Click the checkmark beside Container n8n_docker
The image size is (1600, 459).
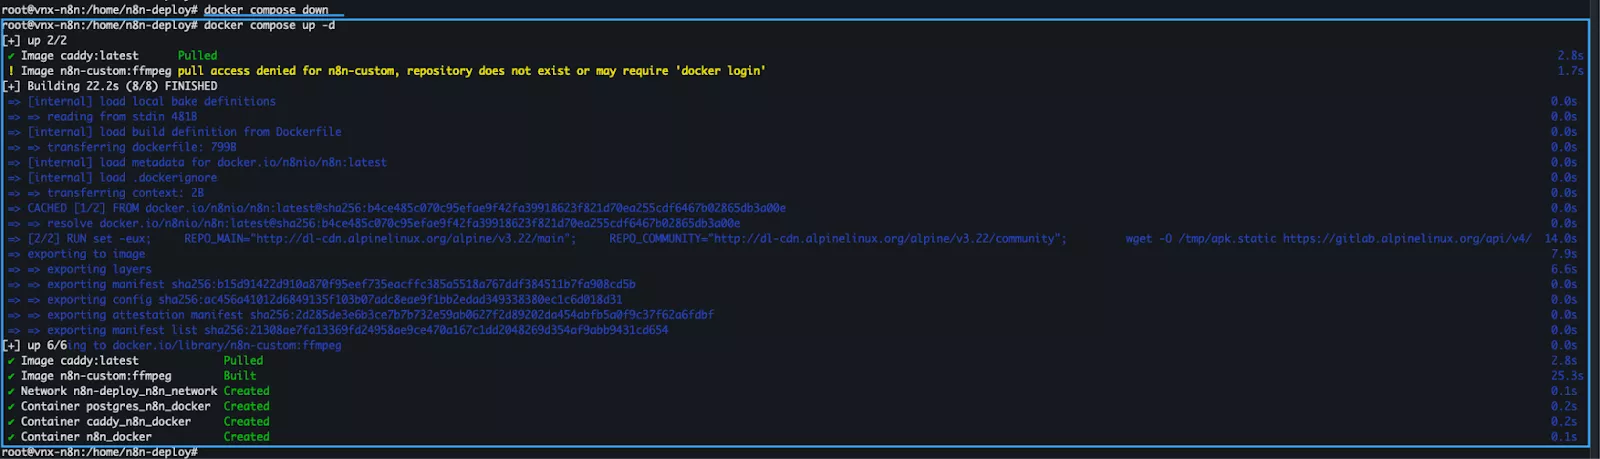pyautogui.click(x=11, y=437)
